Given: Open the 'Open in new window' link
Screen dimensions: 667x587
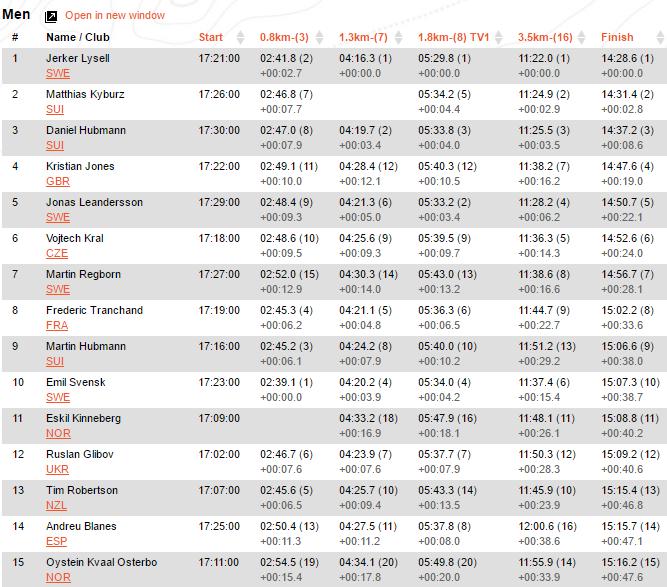Looking at the screenshot, I should pos(115,15).
